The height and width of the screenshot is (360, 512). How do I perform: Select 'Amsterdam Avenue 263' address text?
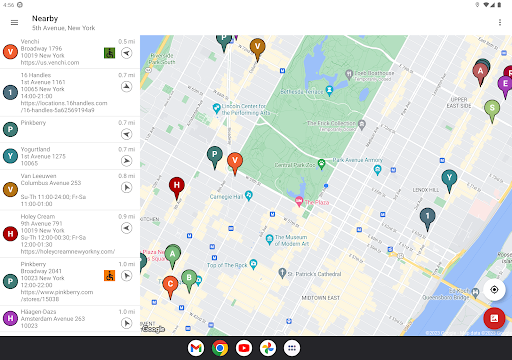pos(53,319)
